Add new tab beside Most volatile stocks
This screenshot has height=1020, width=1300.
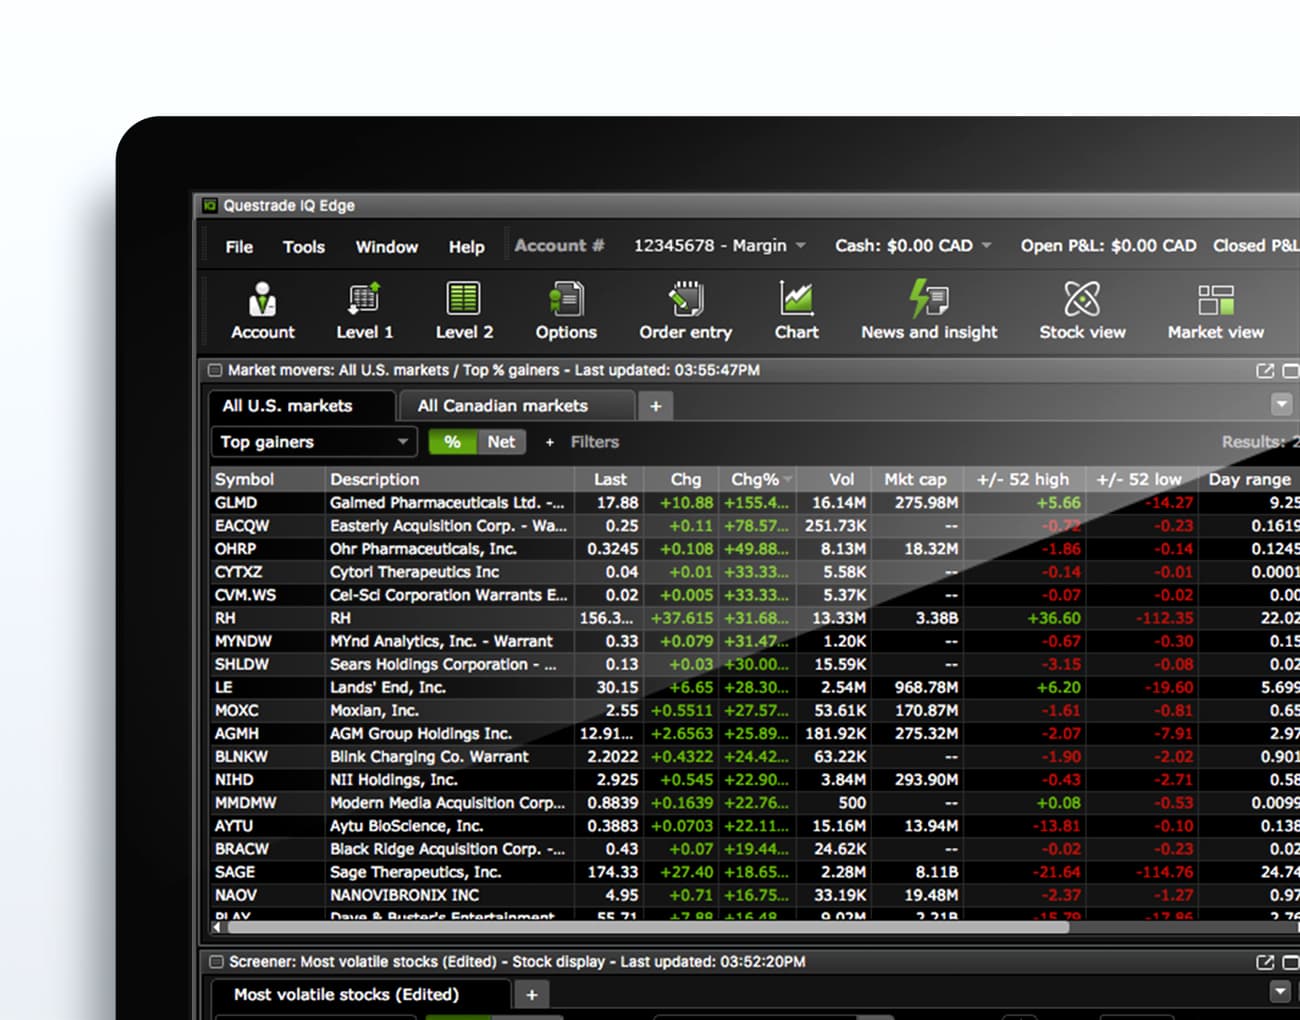[x=532, y=995]
